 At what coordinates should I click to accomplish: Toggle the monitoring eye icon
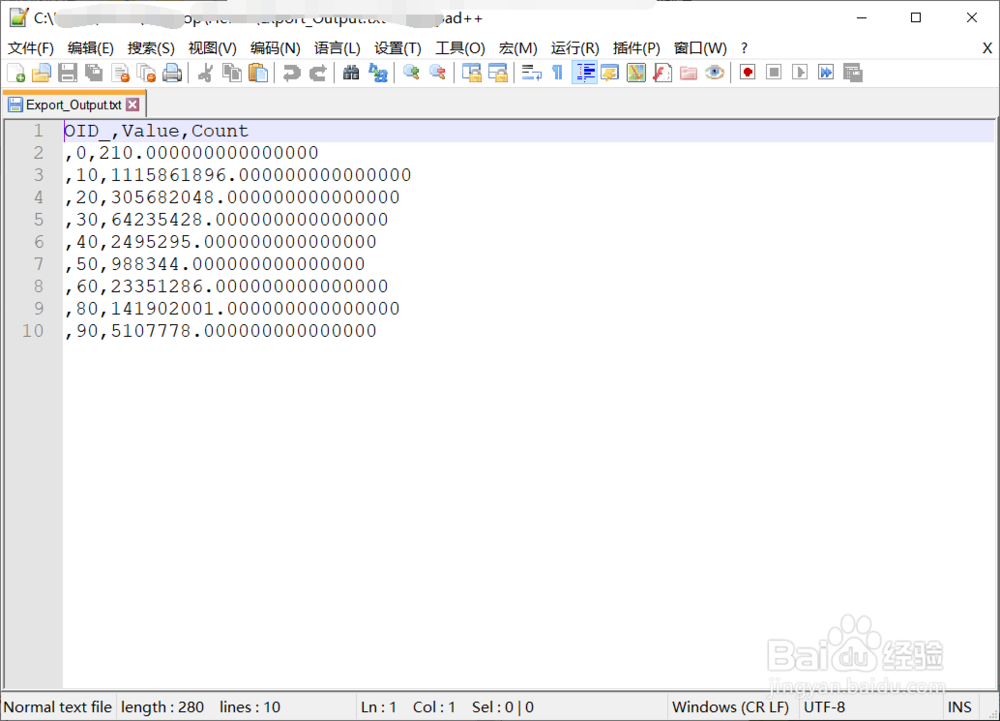[714, 73]
